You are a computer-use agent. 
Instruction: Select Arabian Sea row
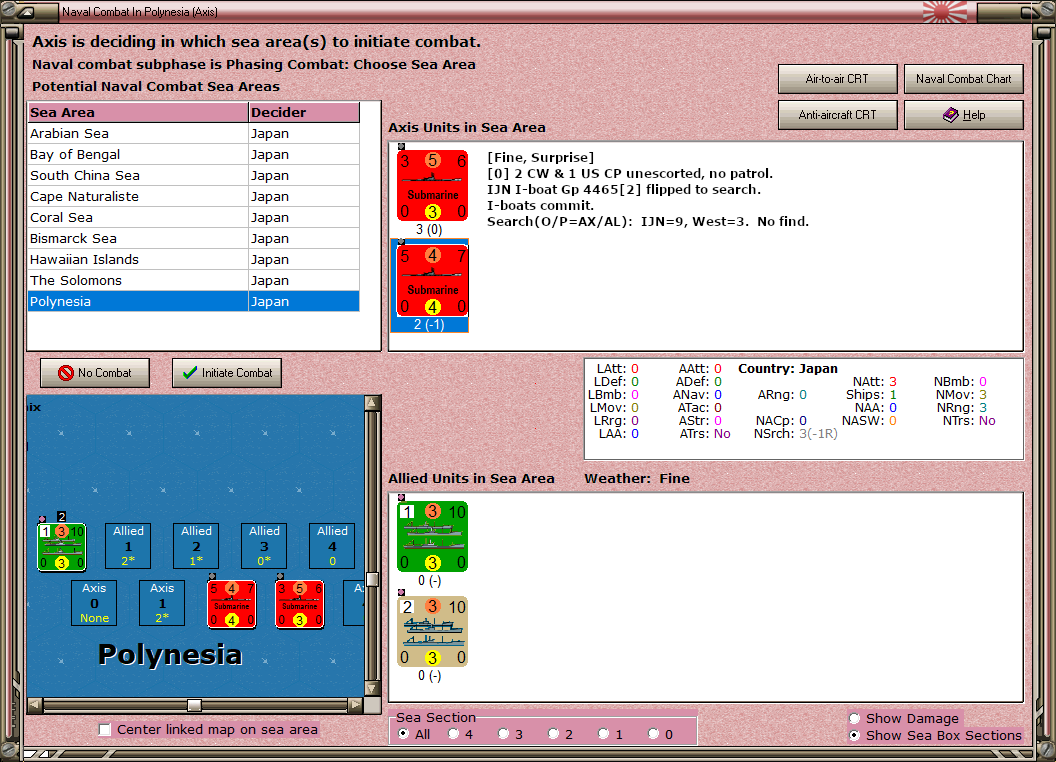[x=193, y=133]
